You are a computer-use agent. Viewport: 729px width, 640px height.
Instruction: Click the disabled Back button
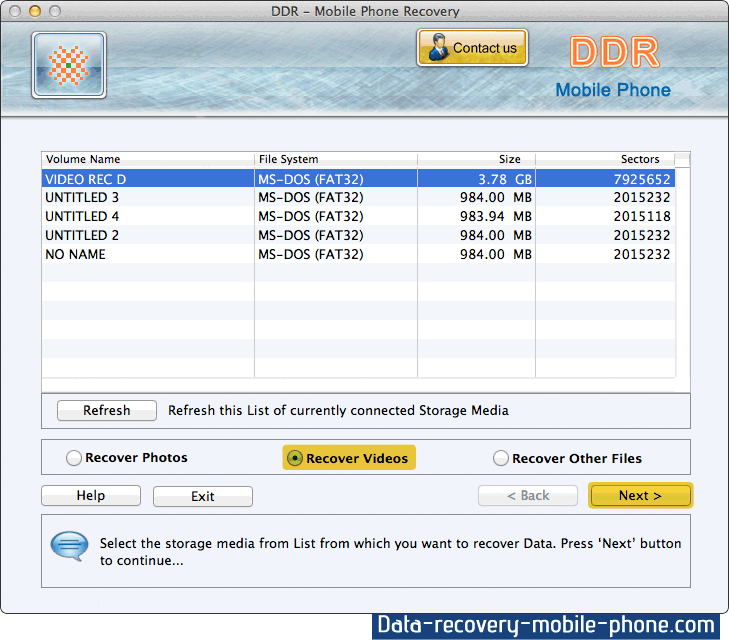(528, 495)
